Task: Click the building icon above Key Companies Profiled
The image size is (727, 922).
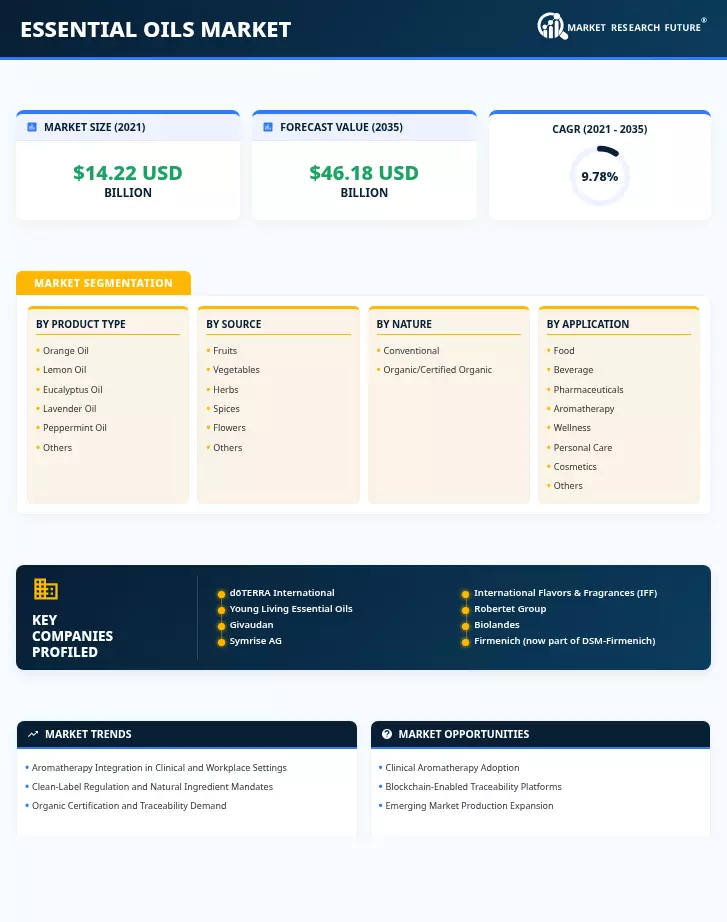Action: (46, 589)
